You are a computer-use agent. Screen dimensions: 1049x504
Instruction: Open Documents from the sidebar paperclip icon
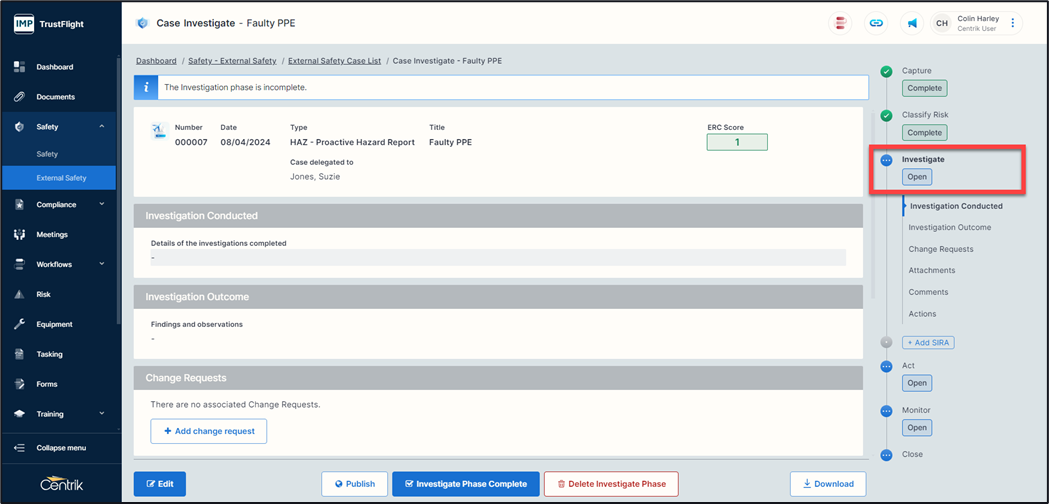[19, 97]
